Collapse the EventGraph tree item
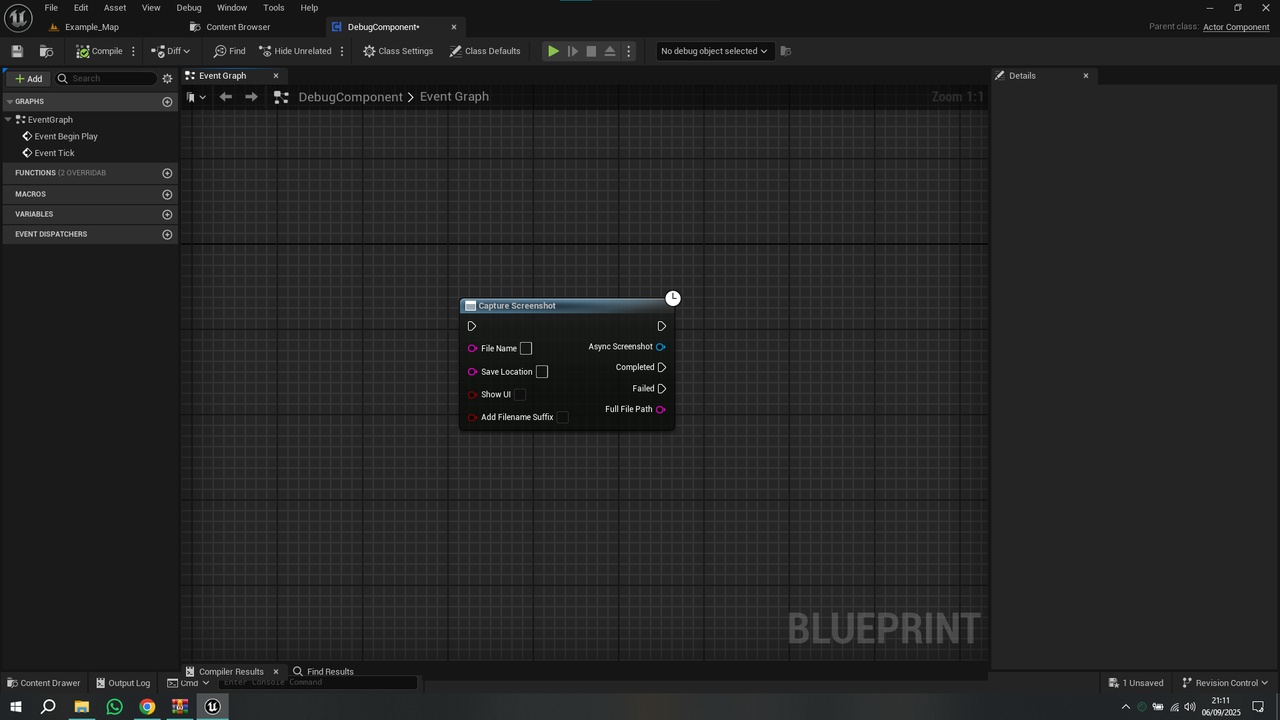Image resolution: width=1280 pixels, height=720 pixels. pyautogui.click(x=8, y=119)
